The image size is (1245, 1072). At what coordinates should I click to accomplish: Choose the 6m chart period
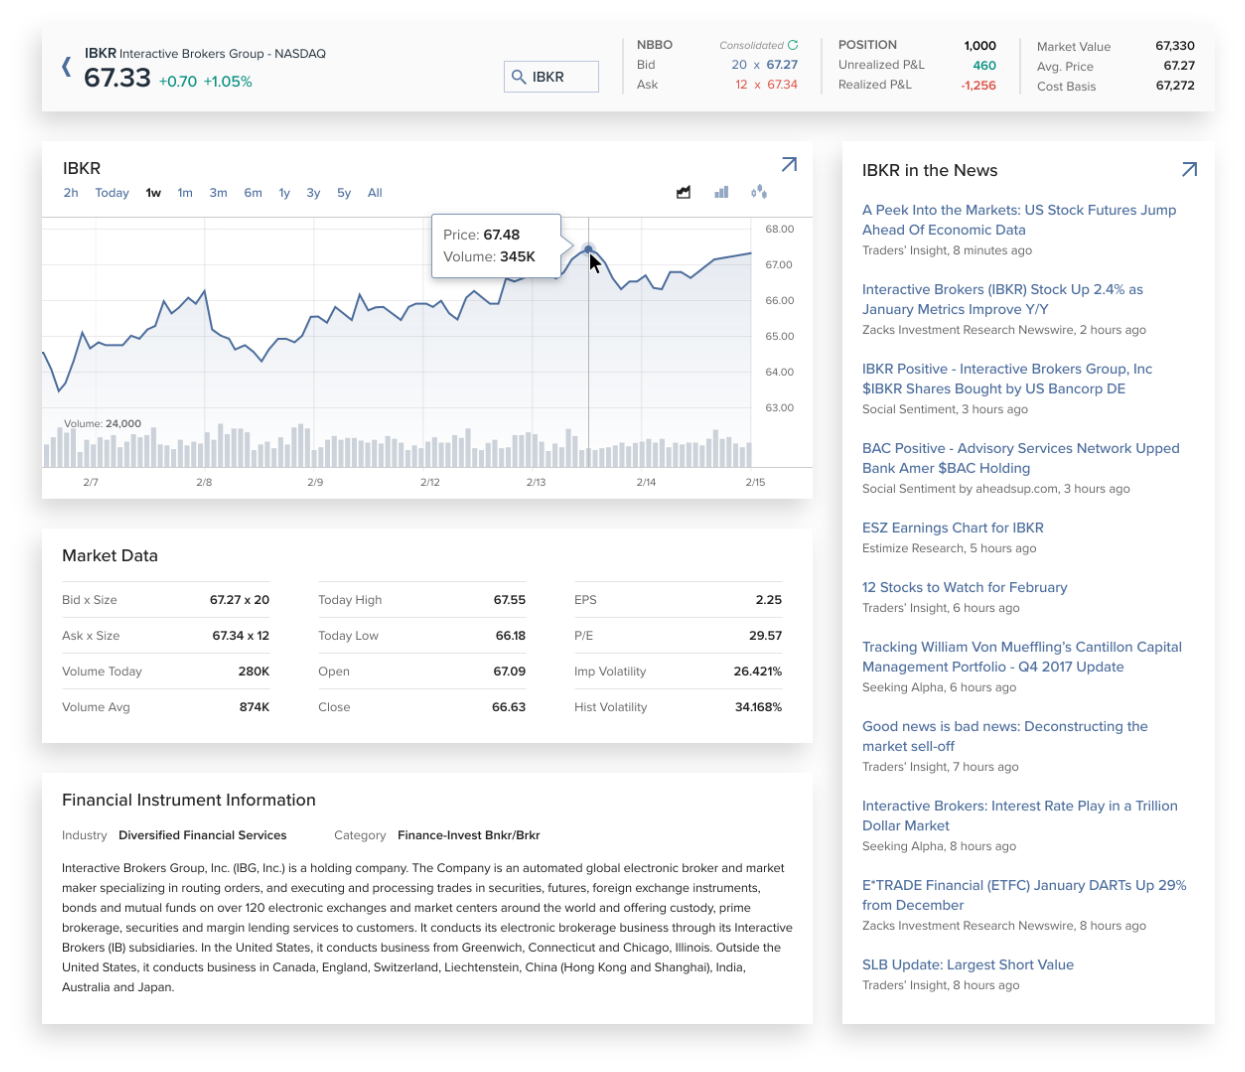click(x=253, y=193)
